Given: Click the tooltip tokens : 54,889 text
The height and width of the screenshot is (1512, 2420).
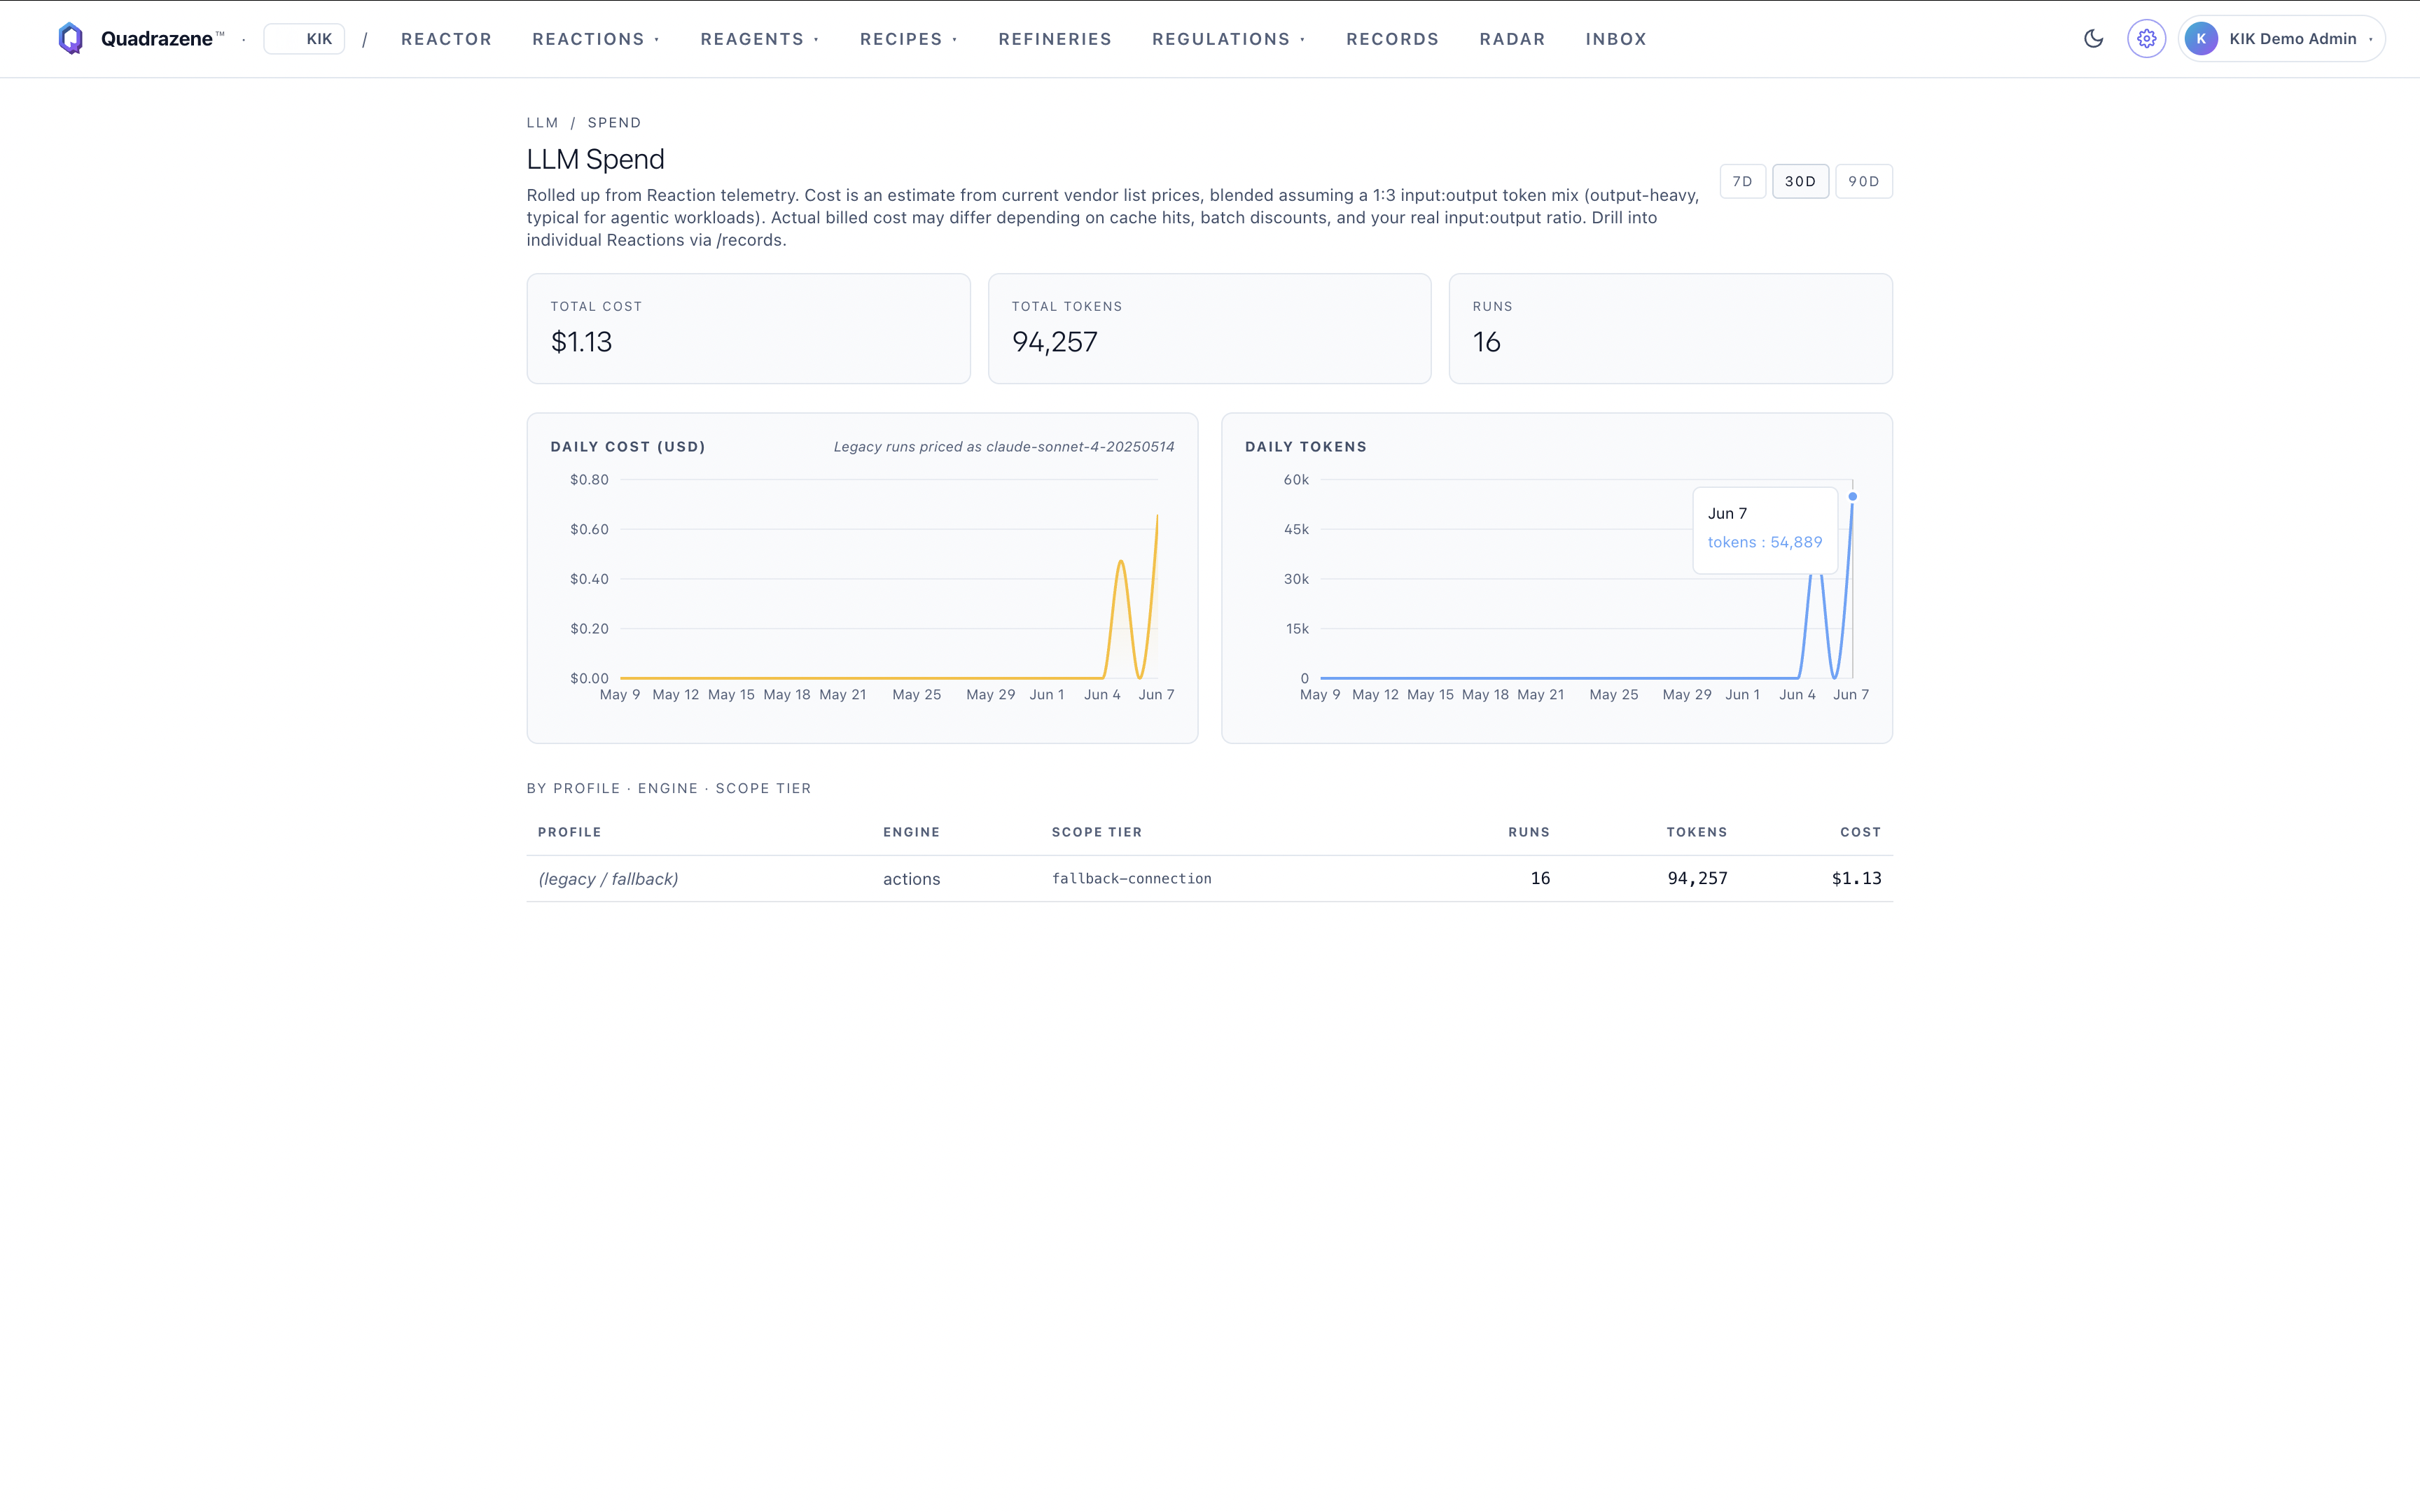Looking at the screenshot, I should pos(1764,542).
